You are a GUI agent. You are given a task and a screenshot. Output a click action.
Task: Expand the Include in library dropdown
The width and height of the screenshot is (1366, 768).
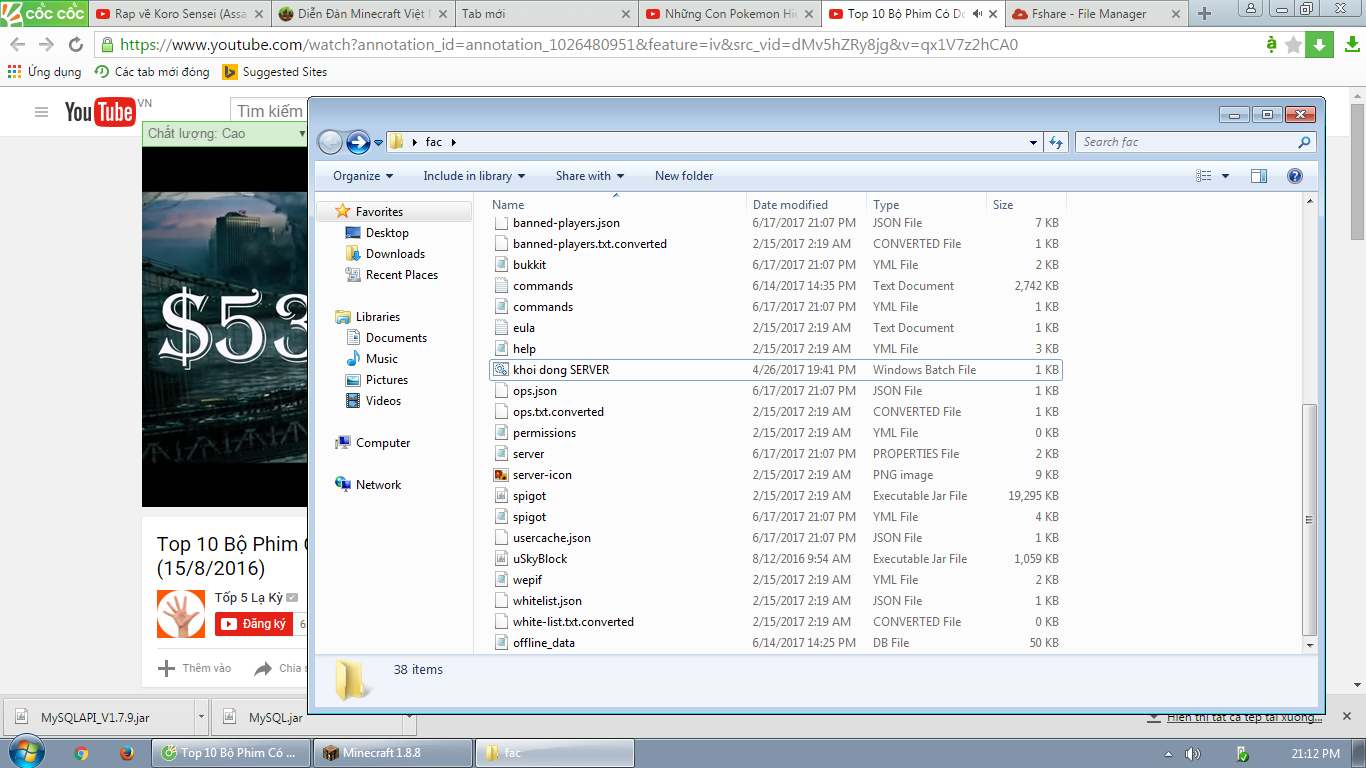point(474,176)
